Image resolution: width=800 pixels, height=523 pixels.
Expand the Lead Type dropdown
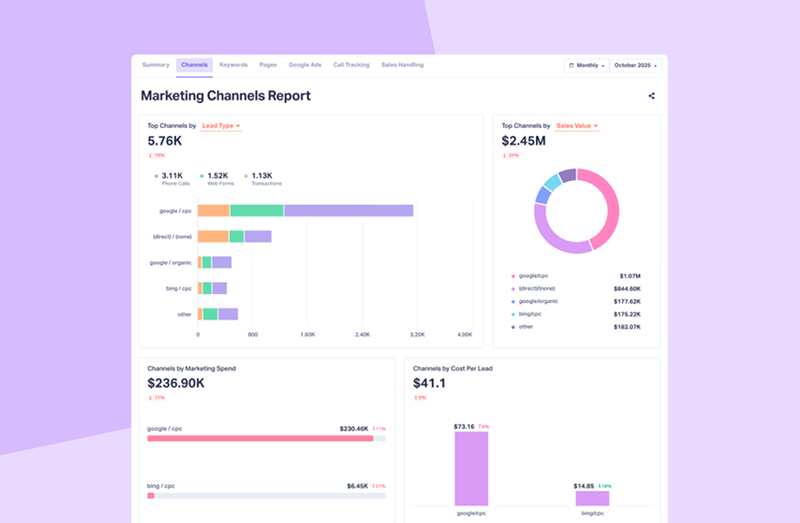pyautogui.click(x=221, y=126)
